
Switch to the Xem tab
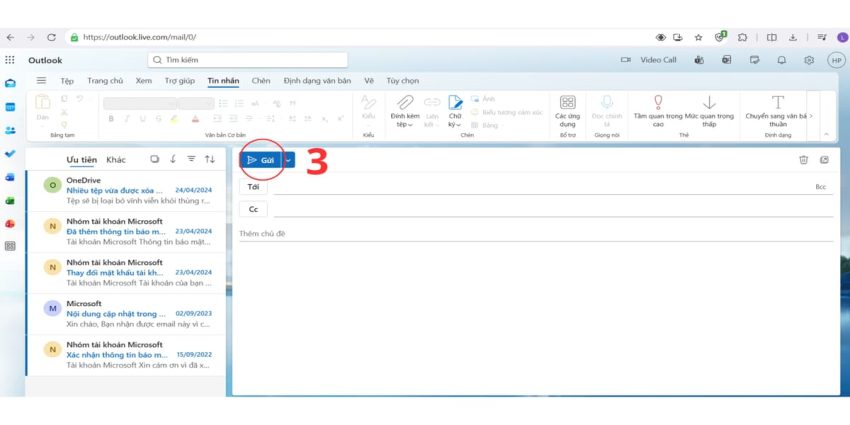point(144,81)
